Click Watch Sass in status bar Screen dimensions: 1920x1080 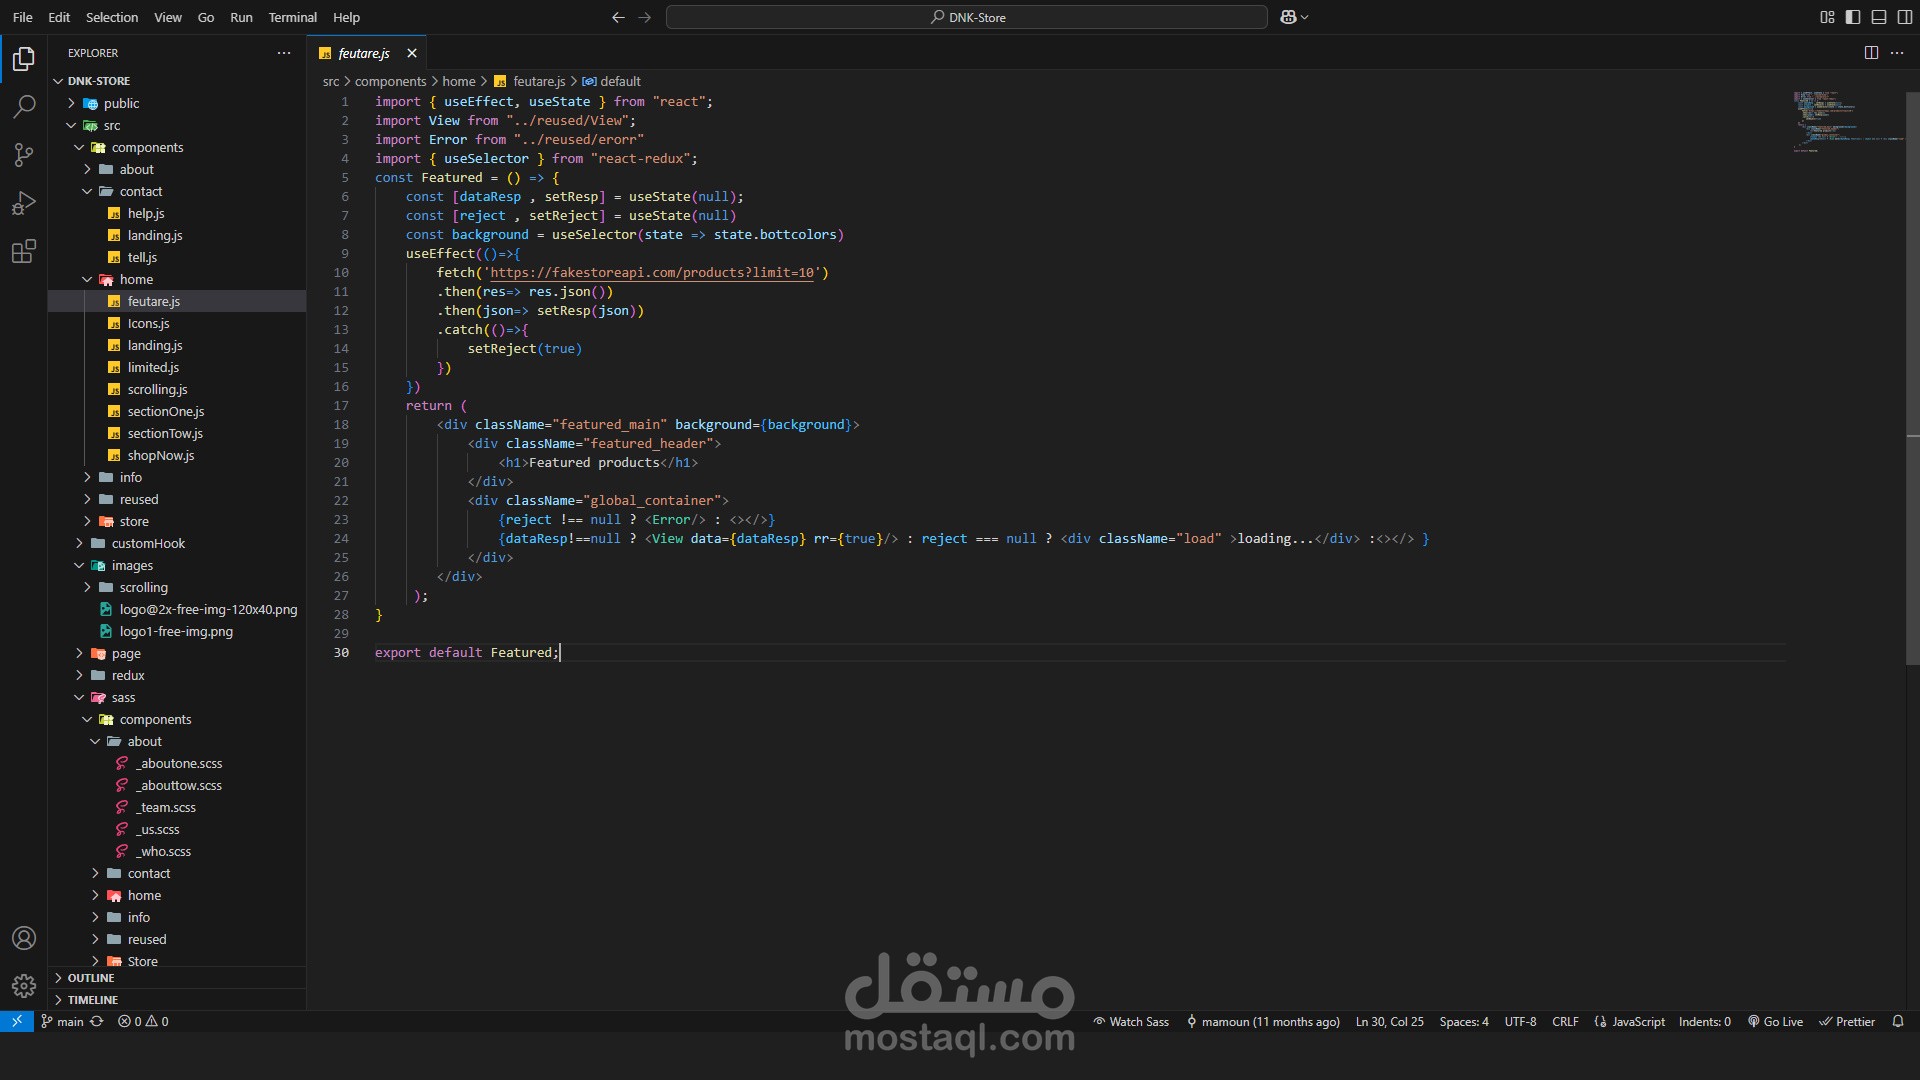pyautogui.click(x=1130, y=1021)
